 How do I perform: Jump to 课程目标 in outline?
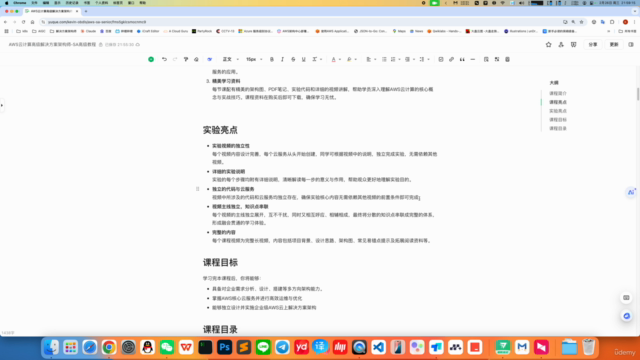(558, 120)
